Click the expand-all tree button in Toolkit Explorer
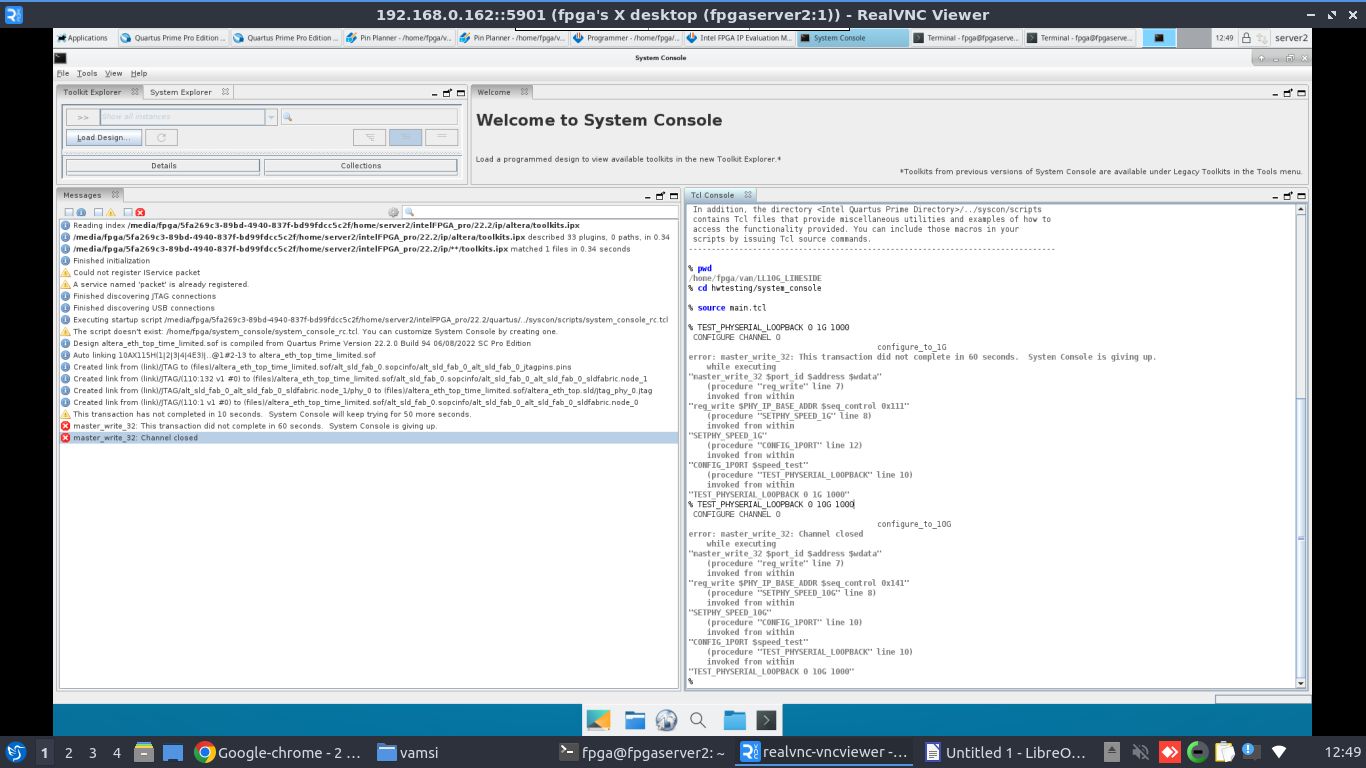Screen dimensions: 1366x768 click(x=369, y=137)
